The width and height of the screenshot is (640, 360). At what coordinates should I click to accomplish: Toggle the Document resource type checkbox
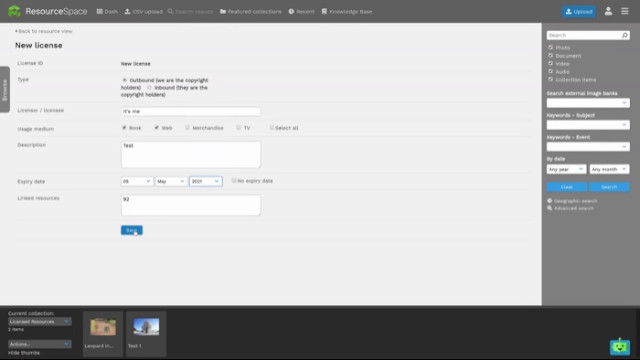550,56
